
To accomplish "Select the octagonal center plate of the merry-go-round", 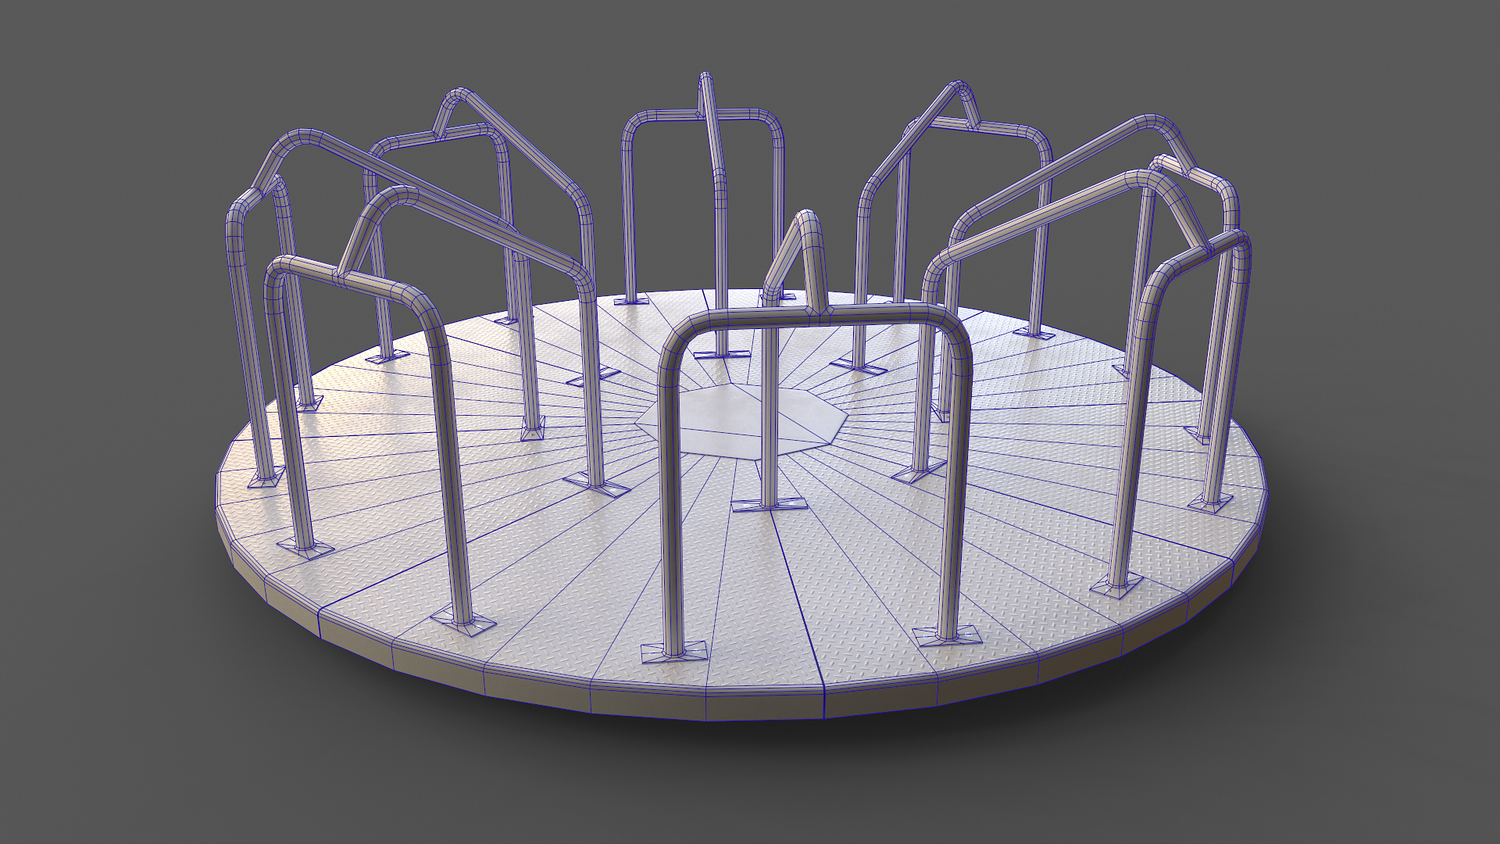I will [x=741, y=421].
